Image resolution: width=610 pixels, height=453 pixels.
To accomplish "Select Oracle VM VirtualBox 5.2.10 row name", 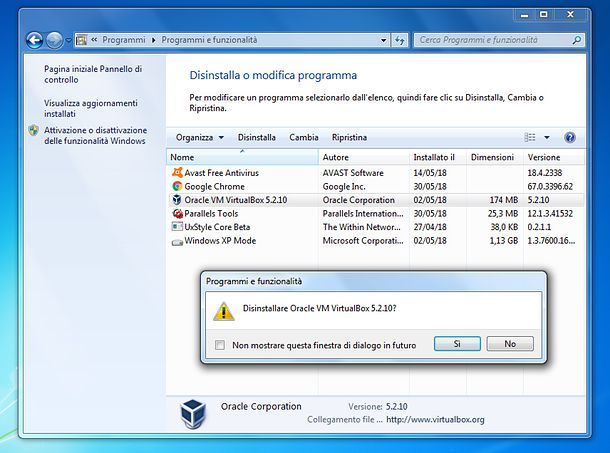I will 236,200.
